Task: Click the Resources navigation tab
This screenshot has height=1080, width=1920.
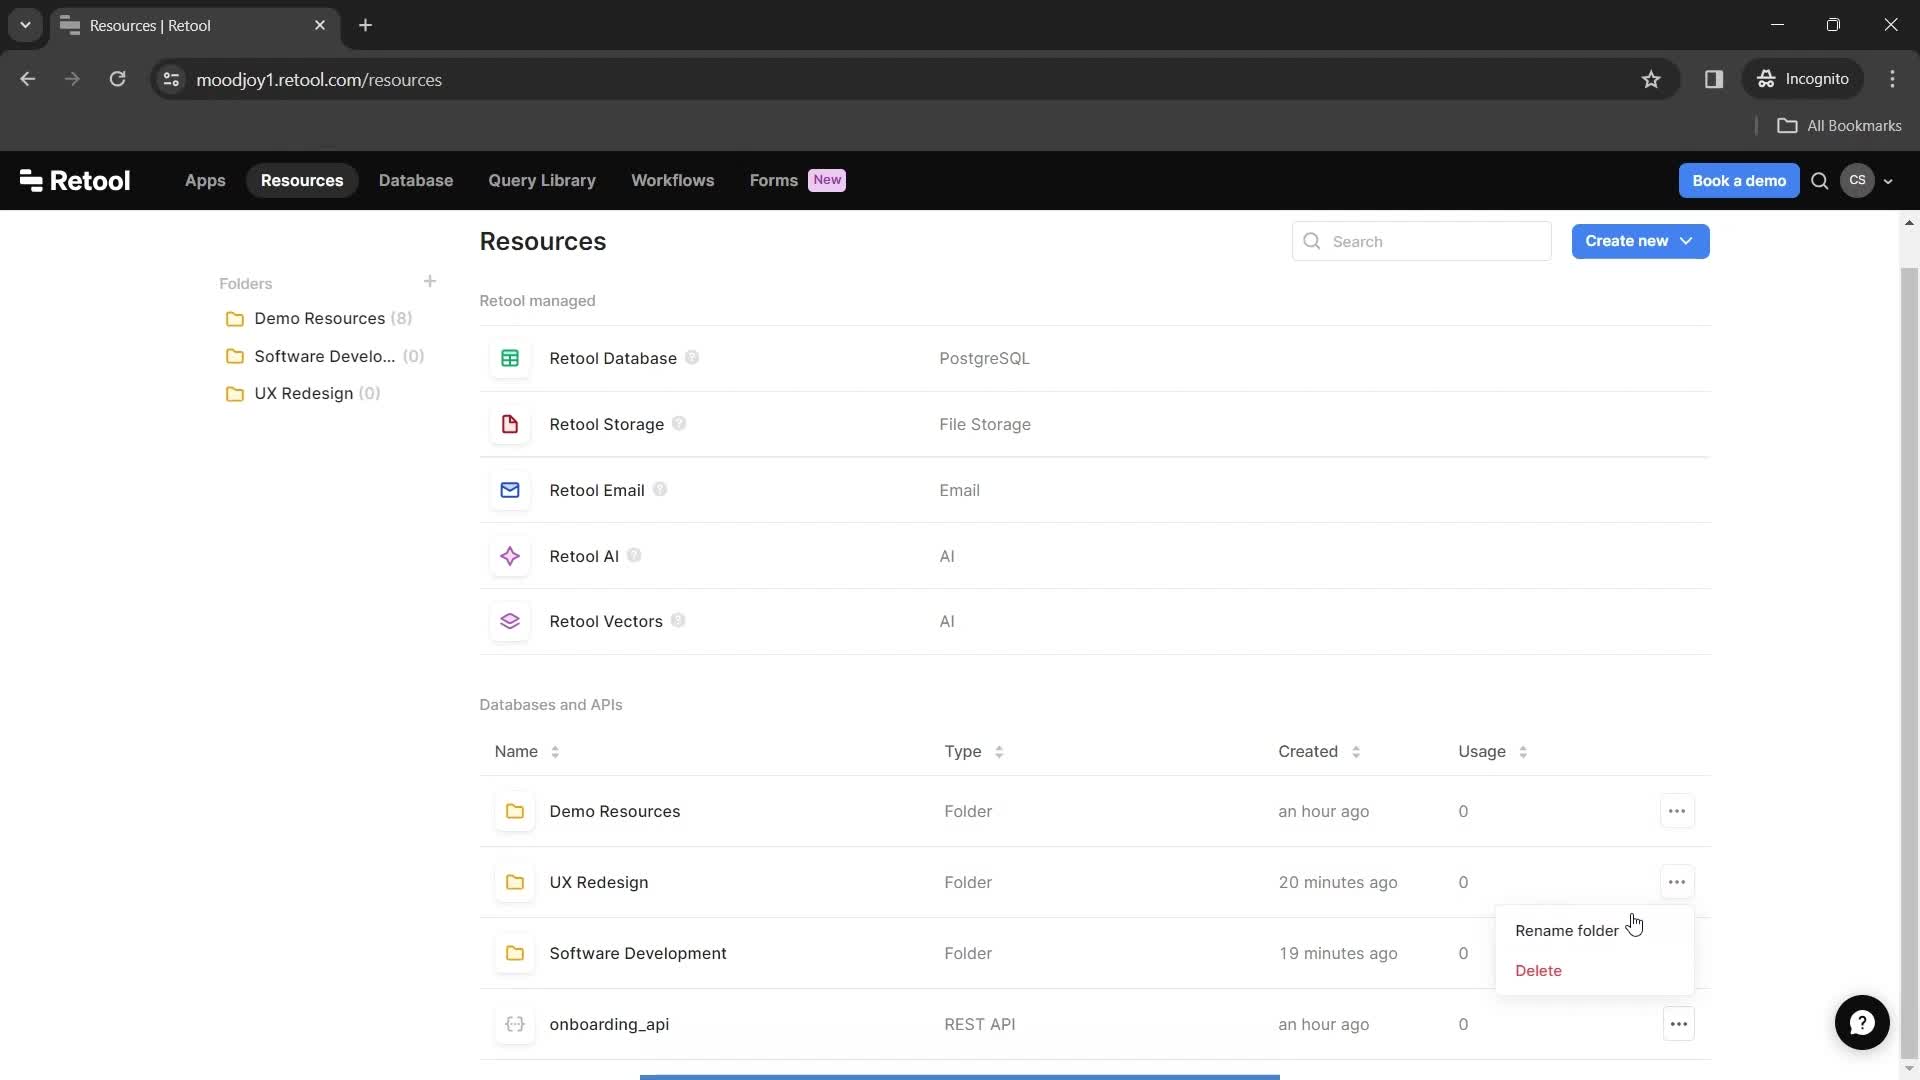Action: click(301, 179)
